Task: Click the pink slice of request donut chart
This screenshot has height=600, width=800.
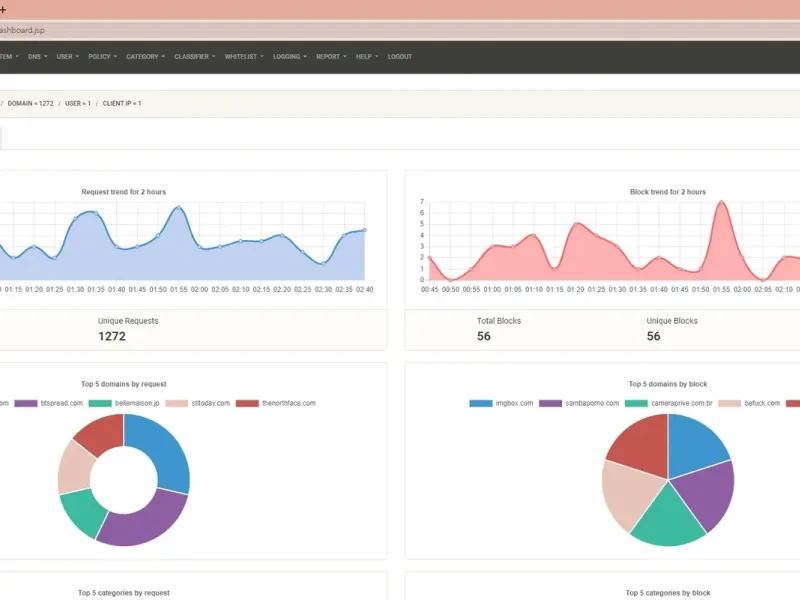Action: click(75, 470)
